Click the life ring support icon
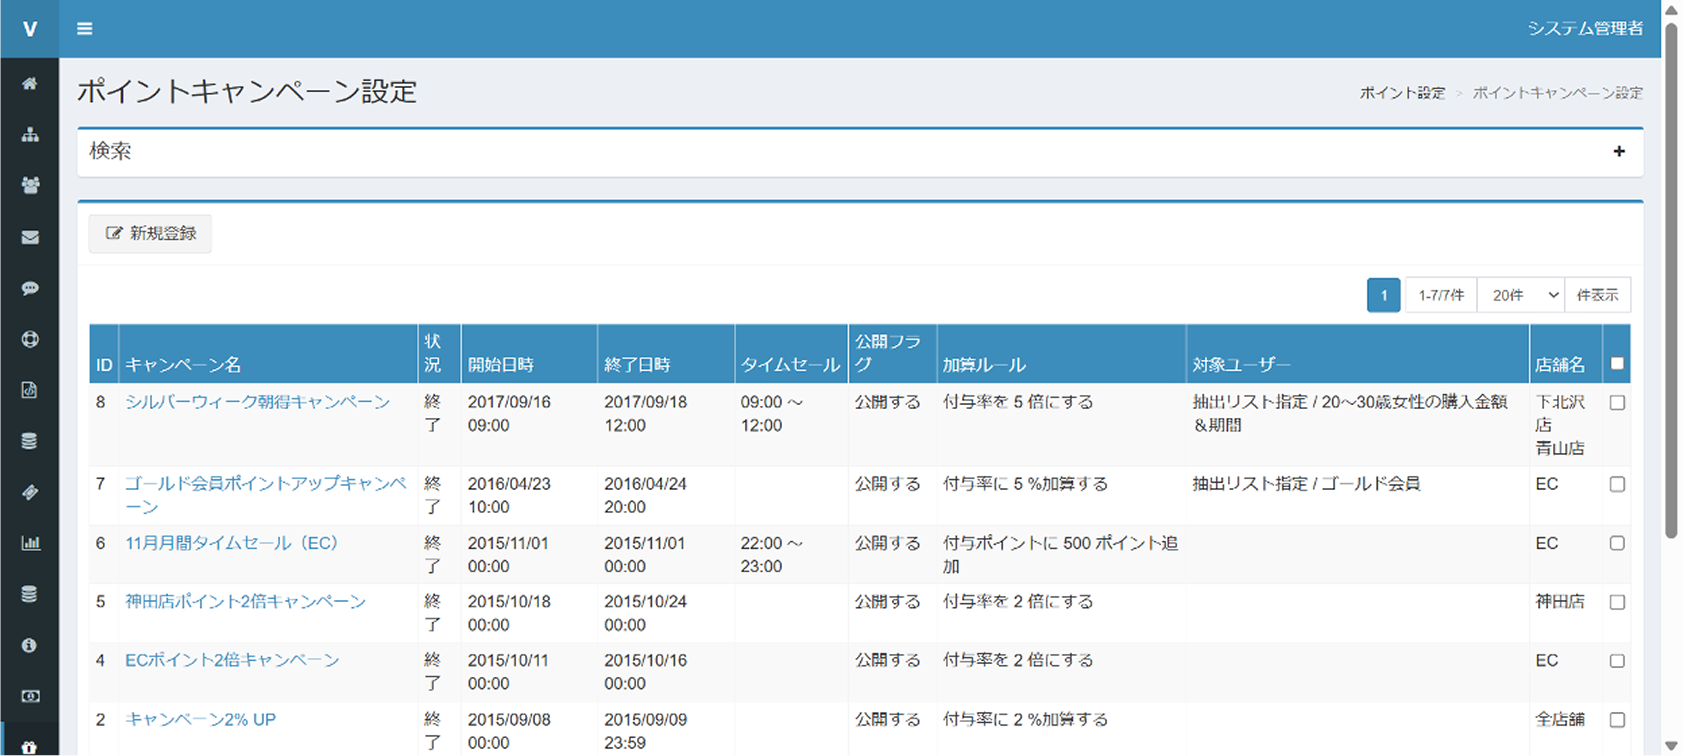Viewport: 1682px width, 756px height. pyautogui.click(x=29, y=339)
